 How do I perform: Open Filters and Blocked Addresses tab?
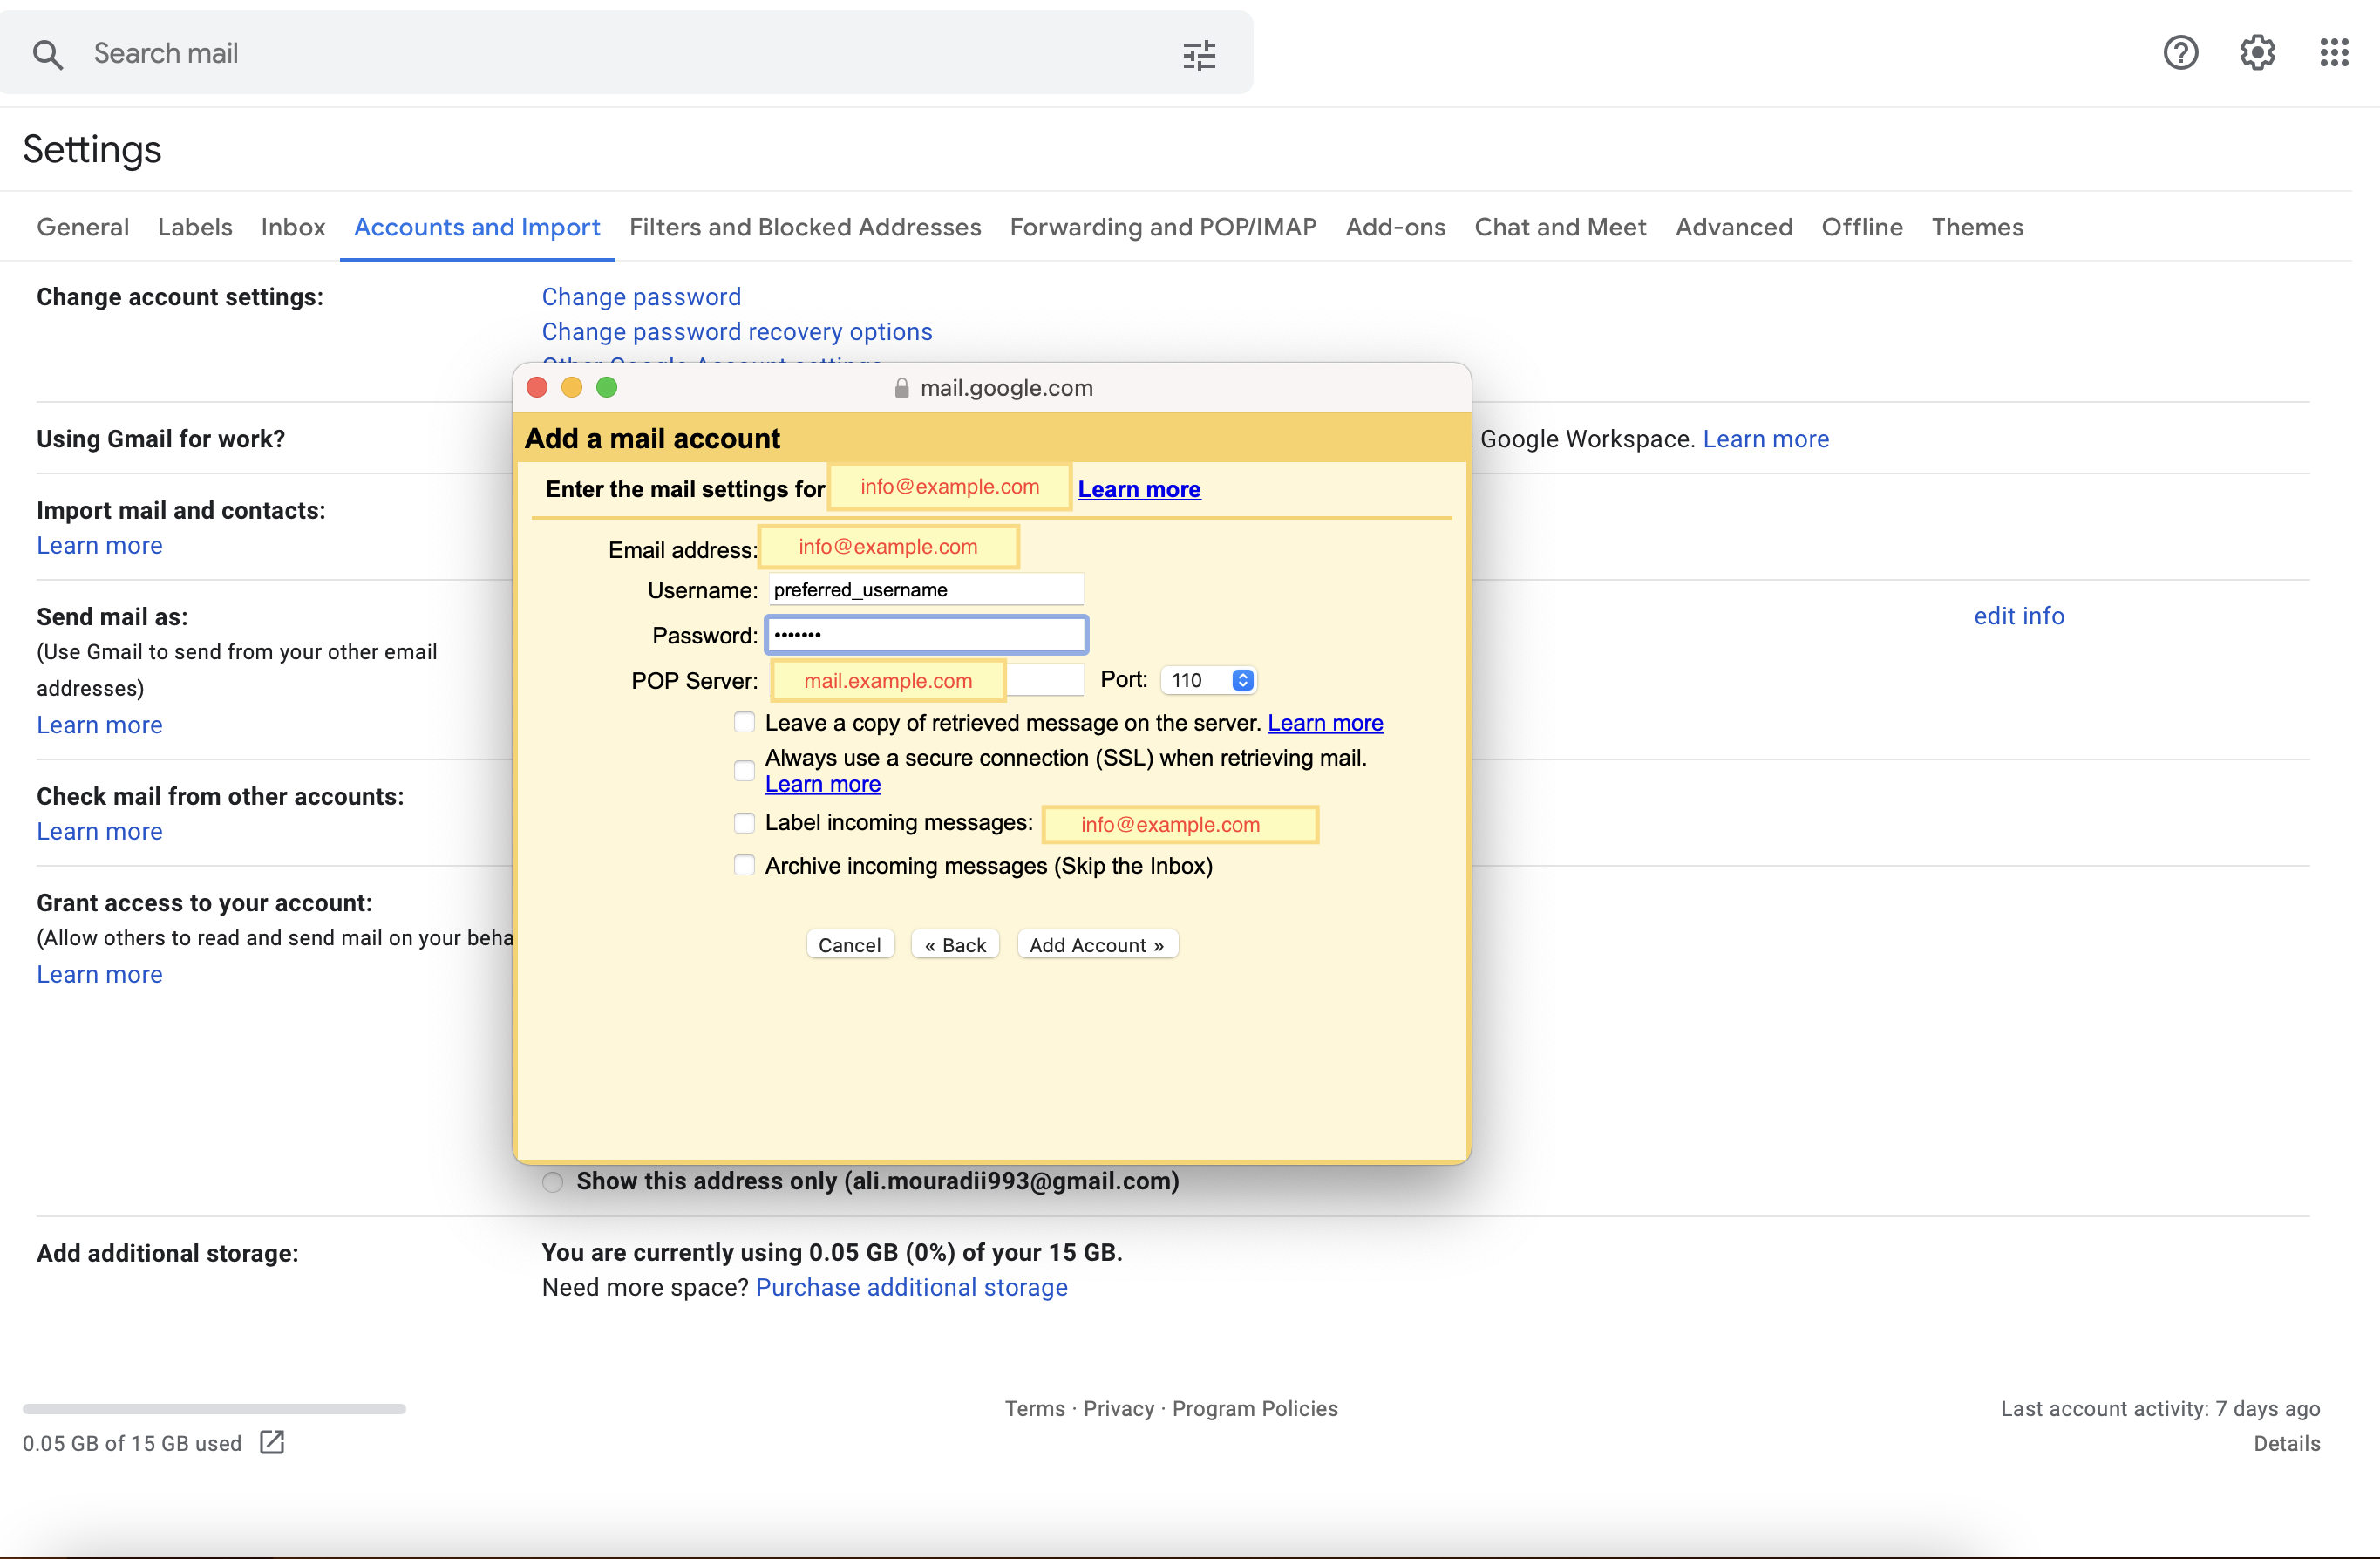(x=804, y=227)
